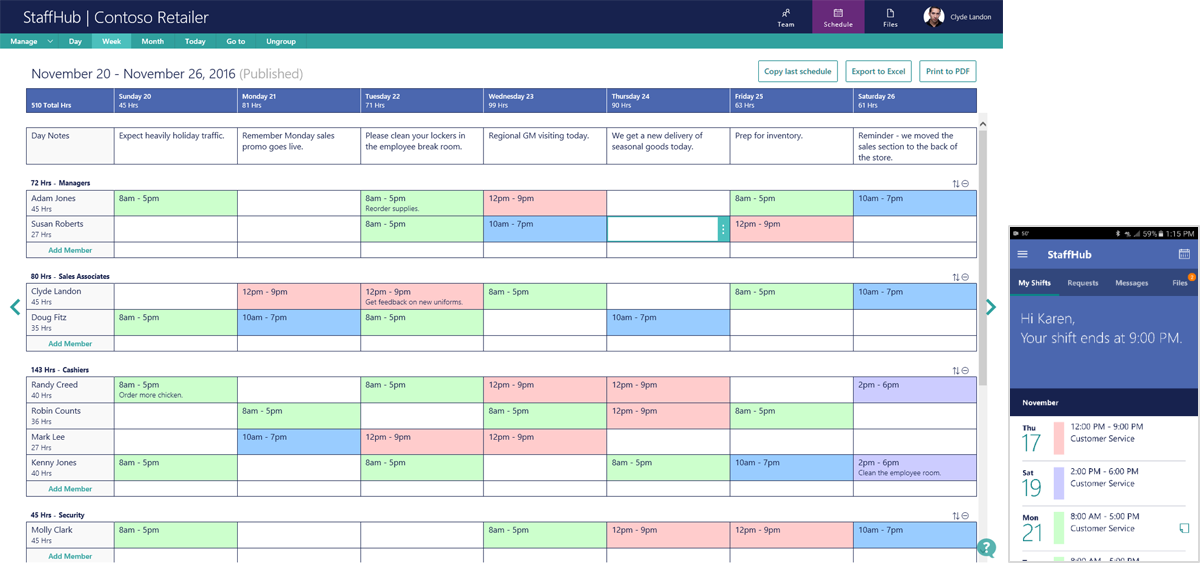The image size is (1200, 563).
Task: Select Mark Lee's Monday 10am - 7pm shift
Action: 299,441
